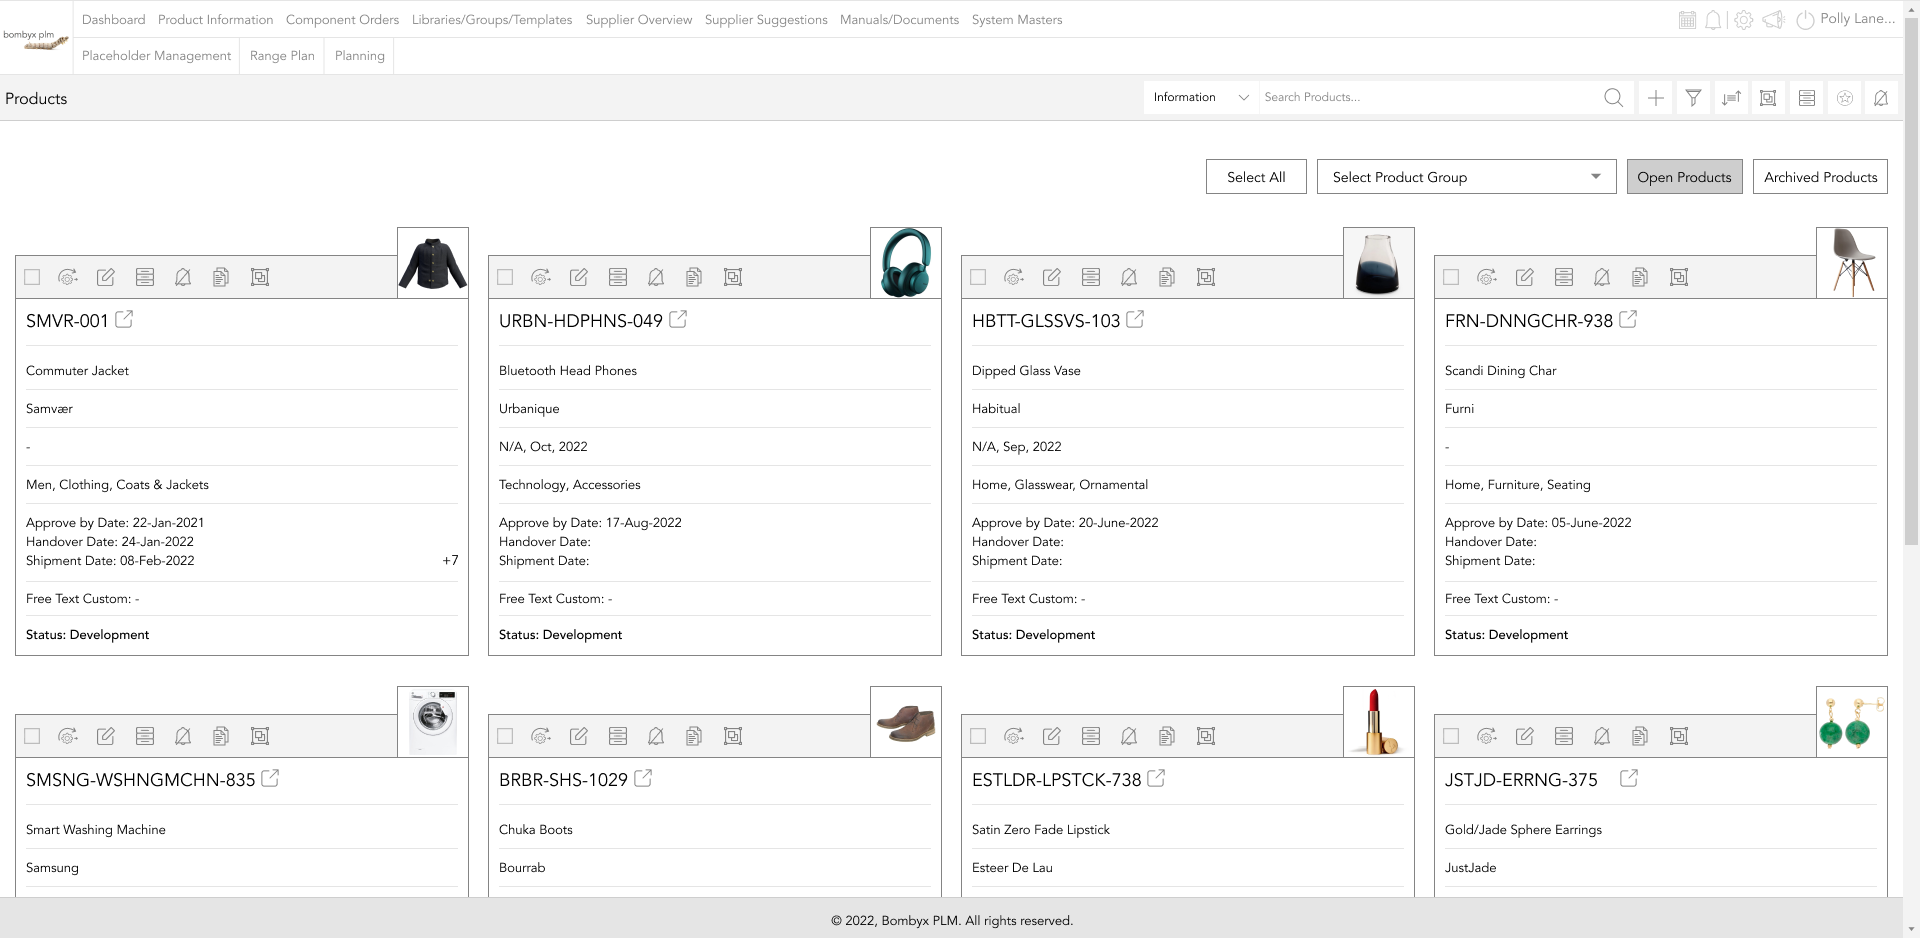Mute alerts on JSTJD-ERRNG-375 card
The image size is (1920, 938).
coord(1602,736)
